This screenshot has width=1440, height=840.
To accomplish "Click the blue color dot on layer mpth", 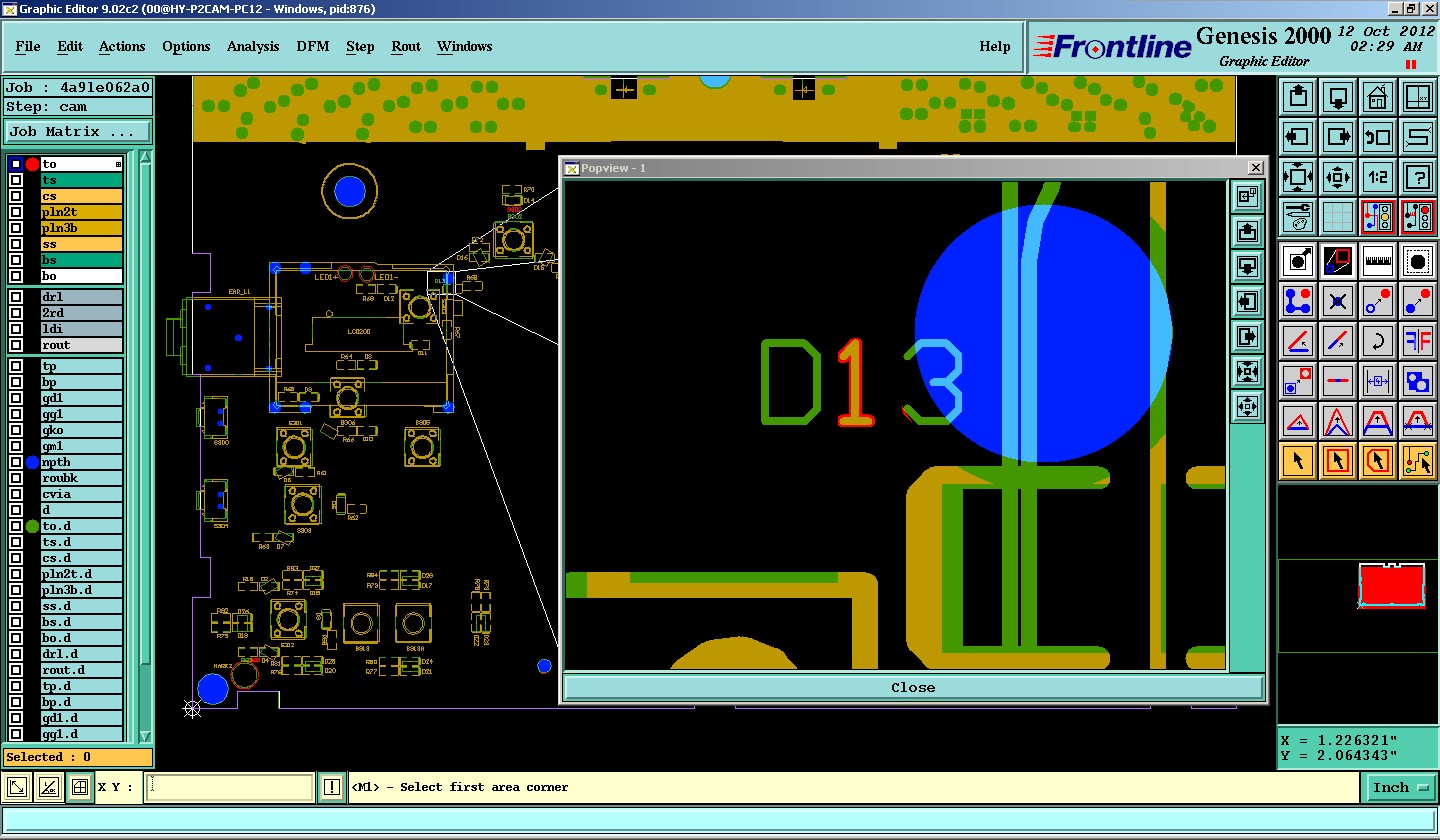I will (x=32, y=462).
